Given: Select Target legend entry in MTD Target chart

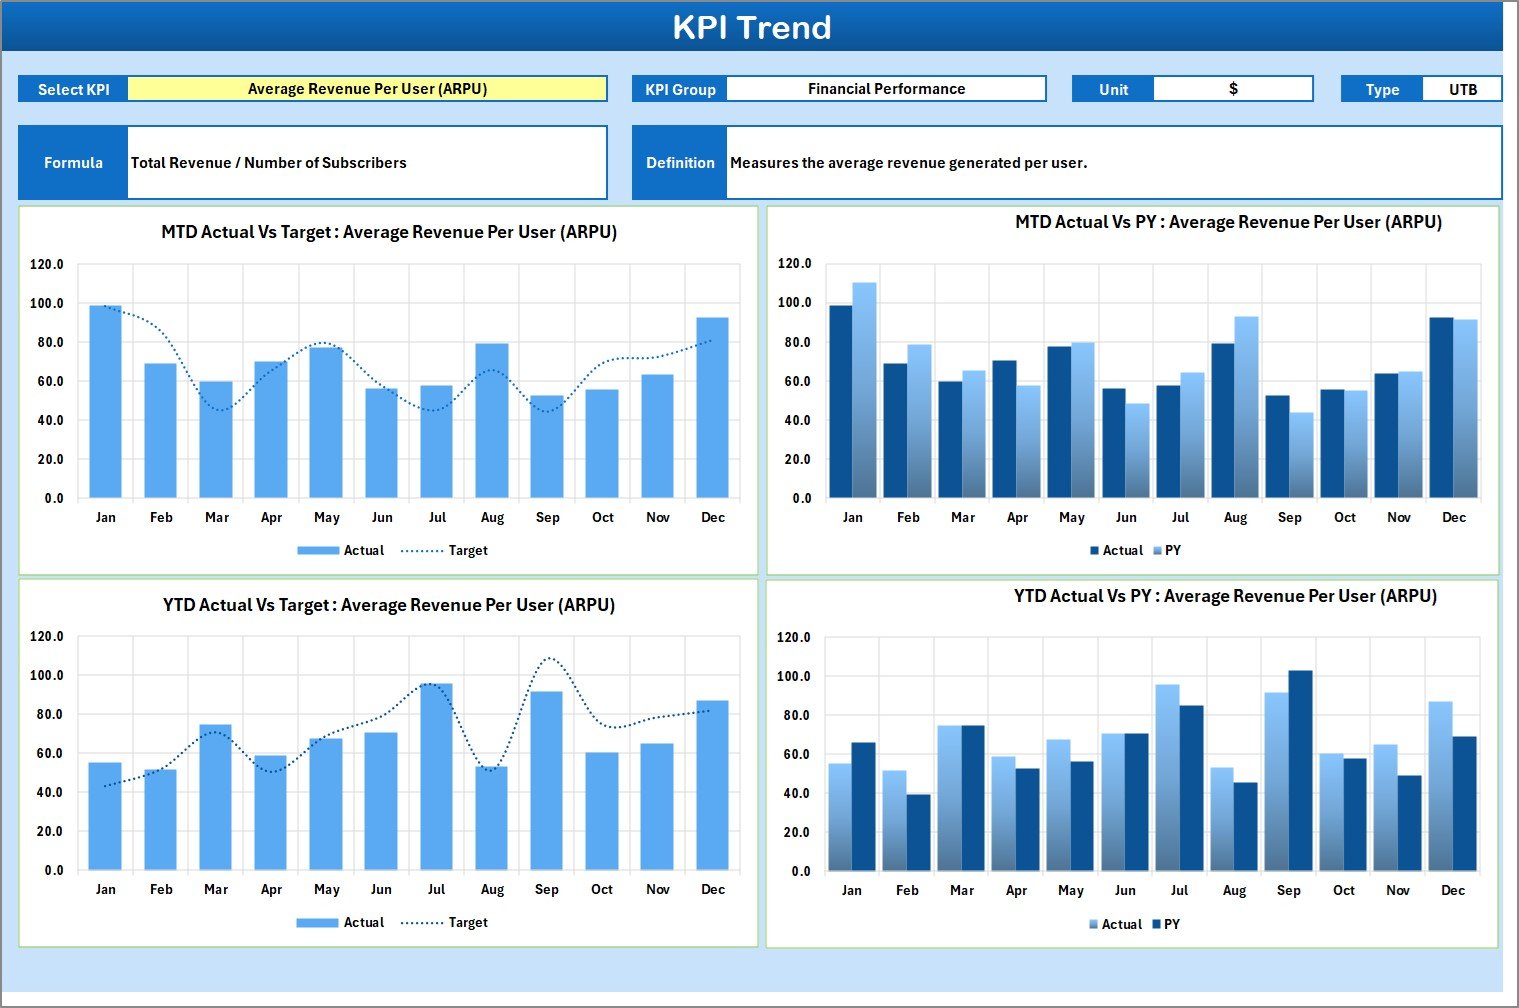Looking at the screenshot, I should tap(445, 551).
